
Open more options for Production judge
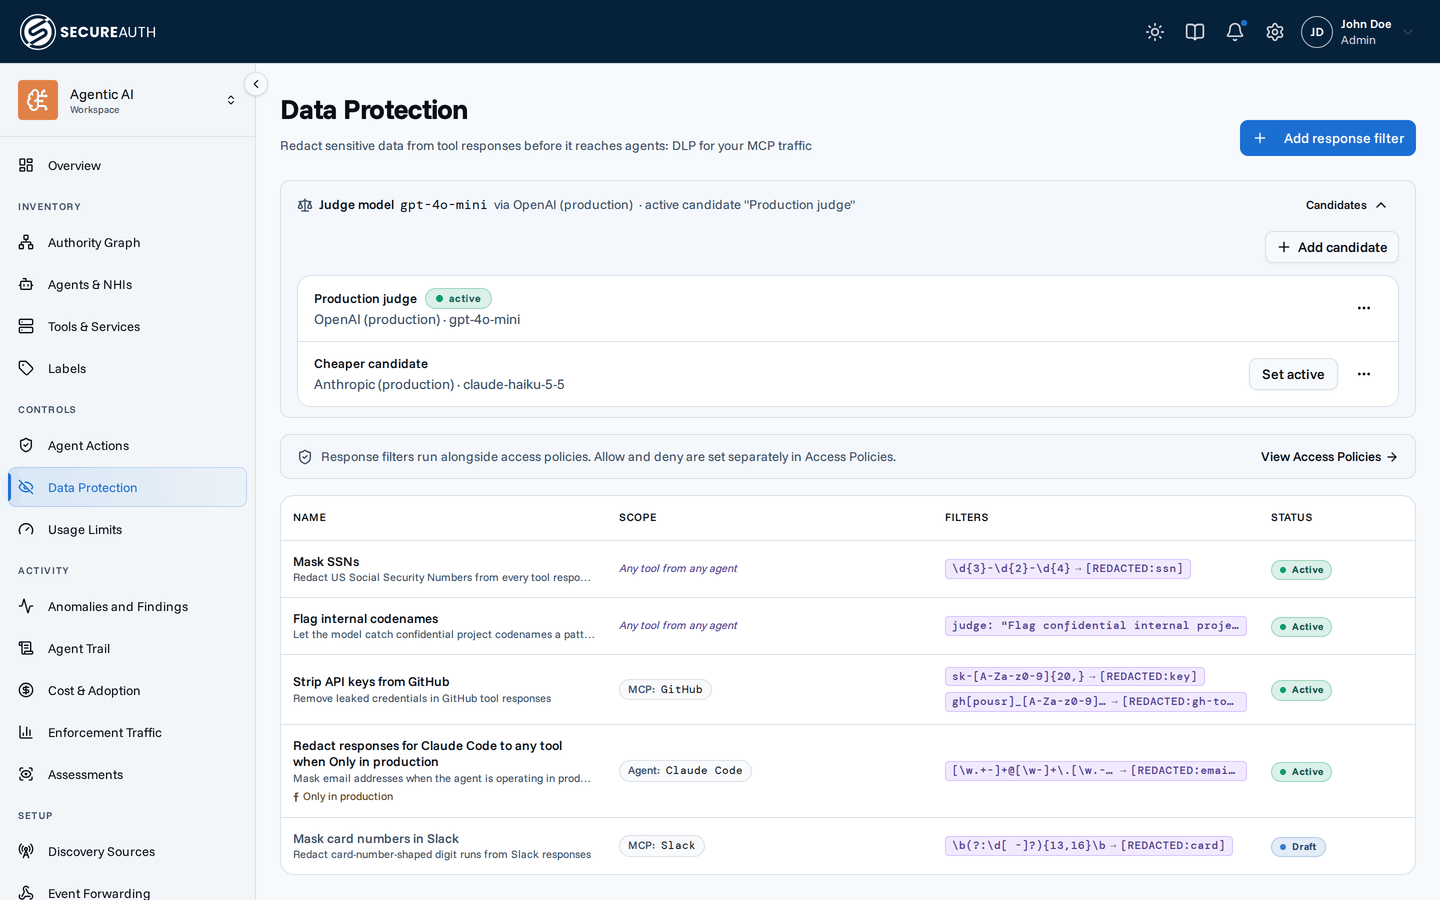tap(1364, 308)
